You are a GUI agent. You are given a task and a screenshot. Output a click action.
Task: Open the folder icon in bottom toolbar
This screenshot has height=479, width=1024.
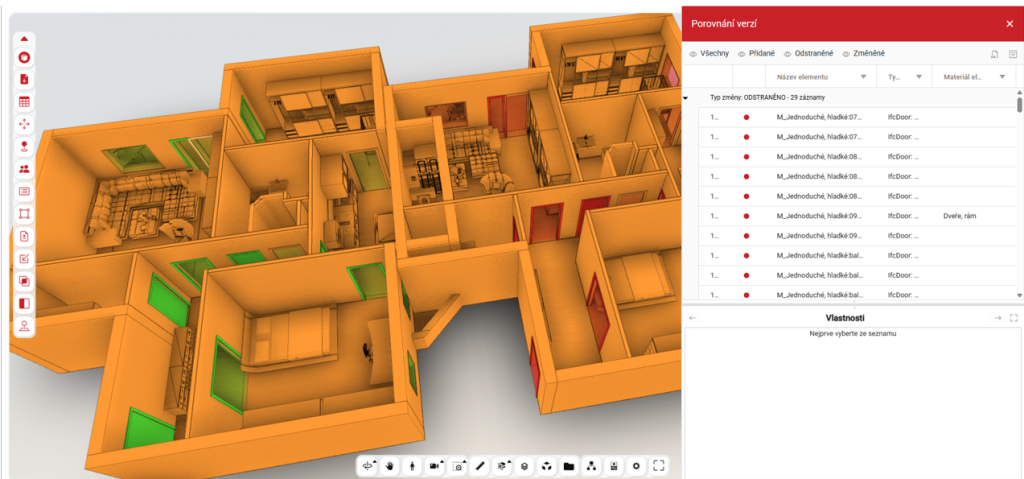pos(568,466)
